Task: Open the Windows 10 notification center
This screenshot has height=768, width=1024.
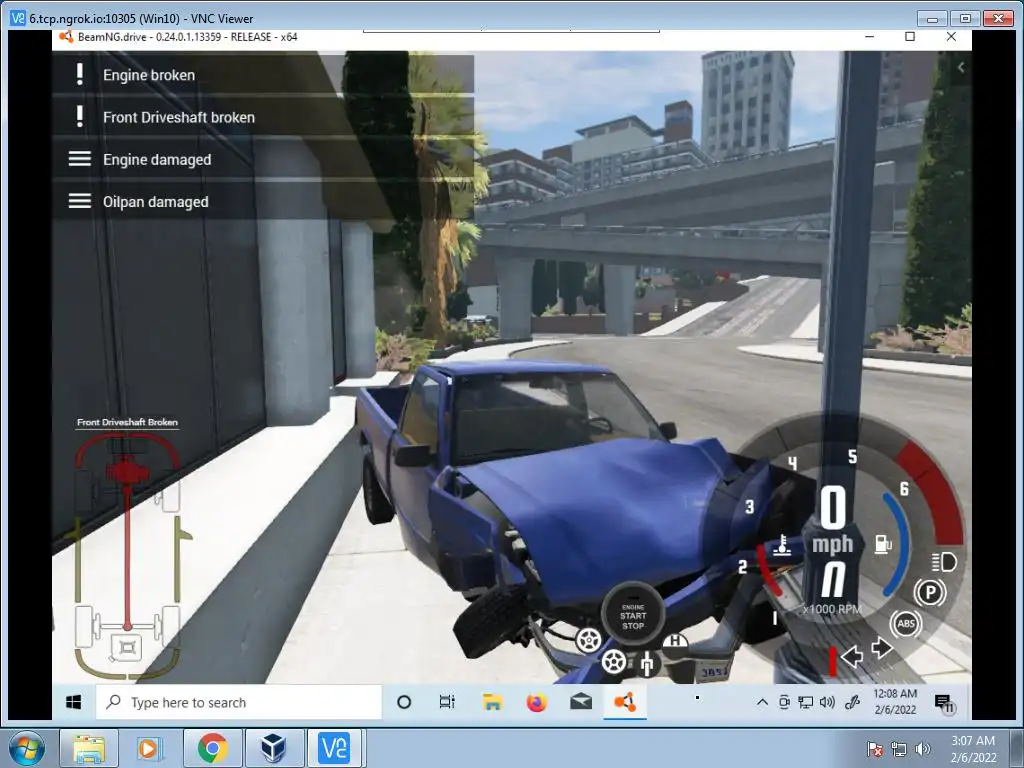Action: click(x=944, y=703)
